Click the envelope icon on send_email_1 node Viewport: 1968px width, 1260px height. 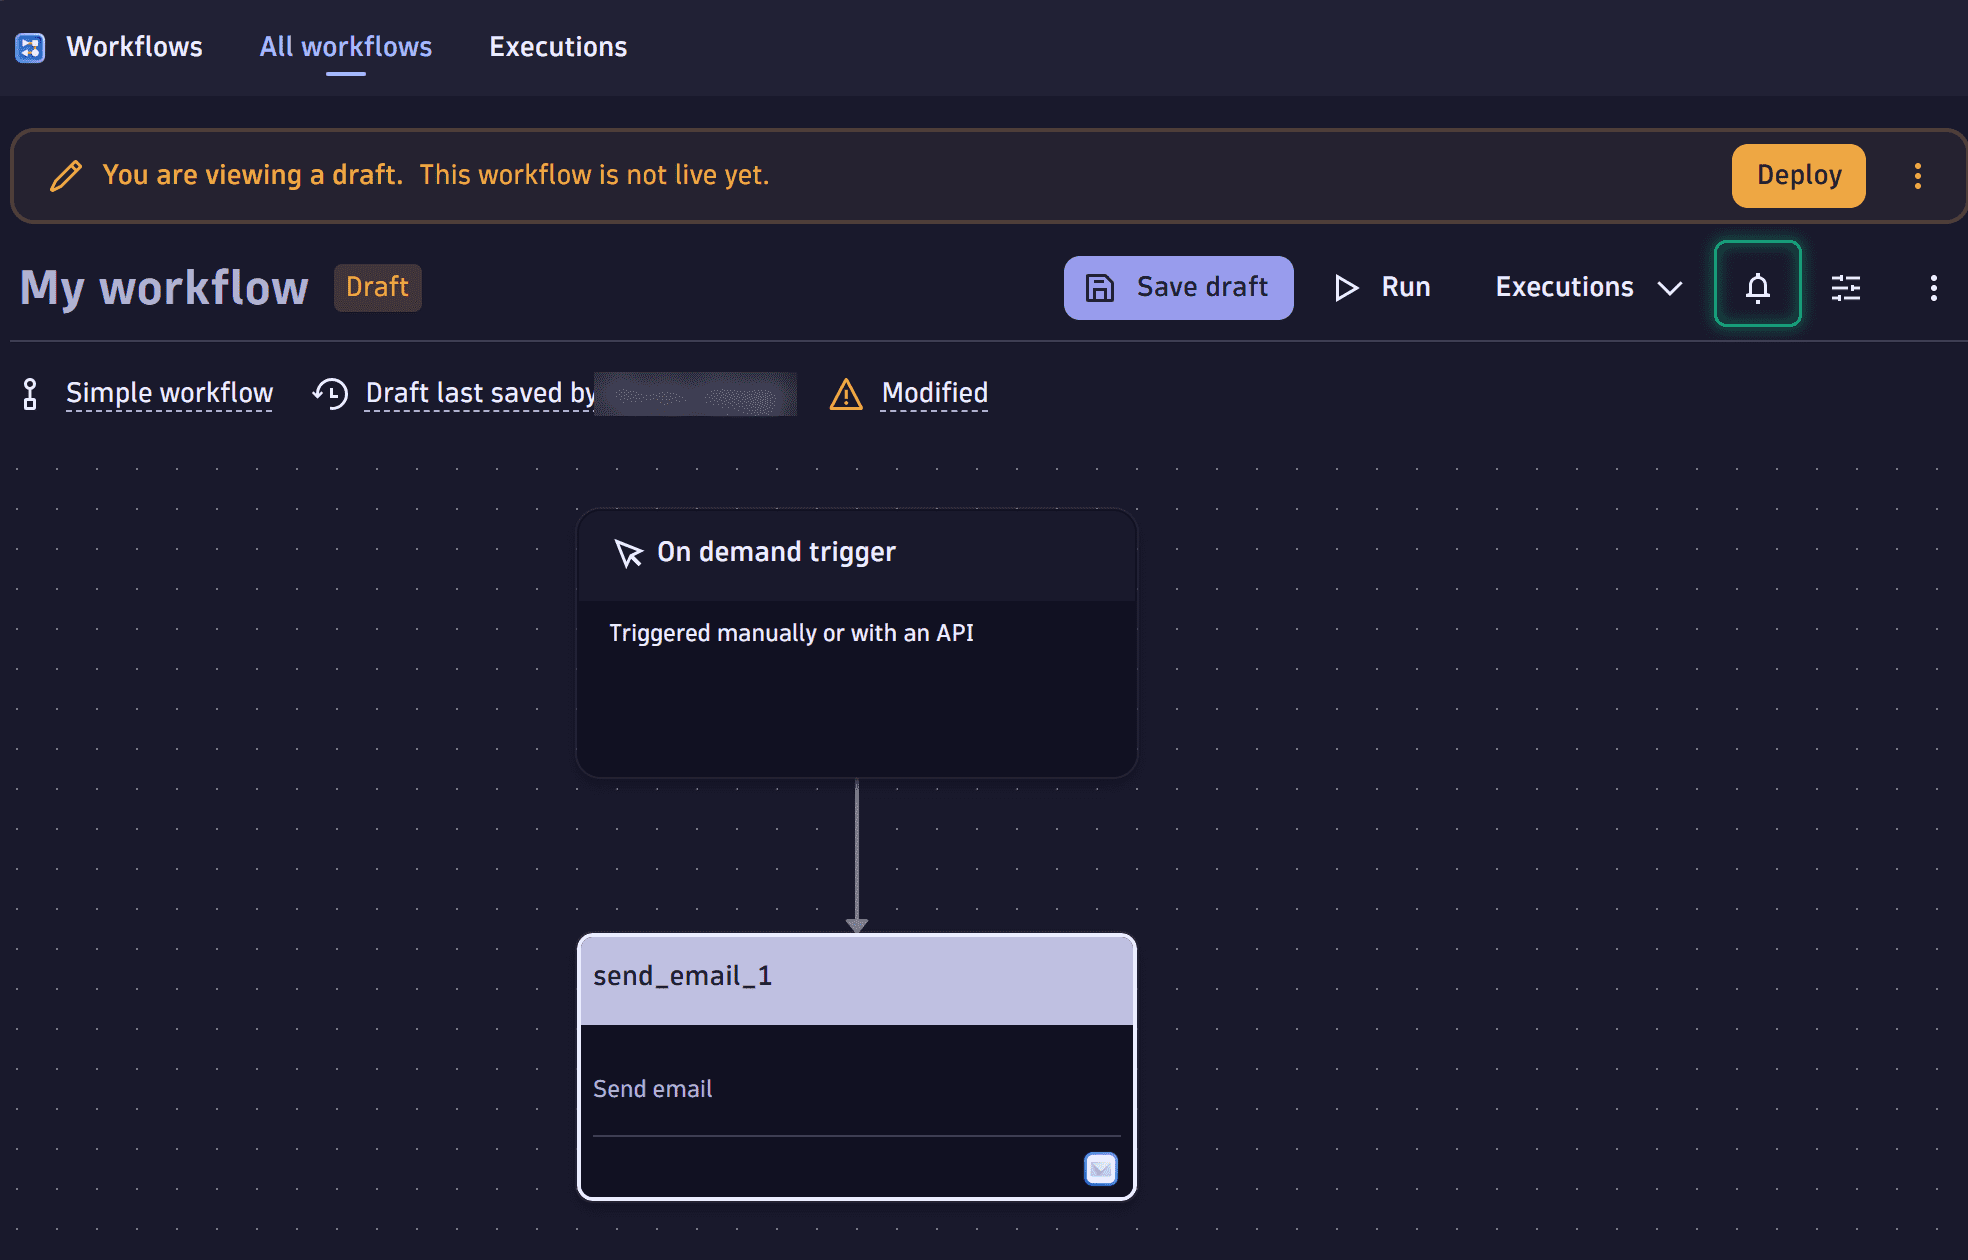[1099, 1168]
